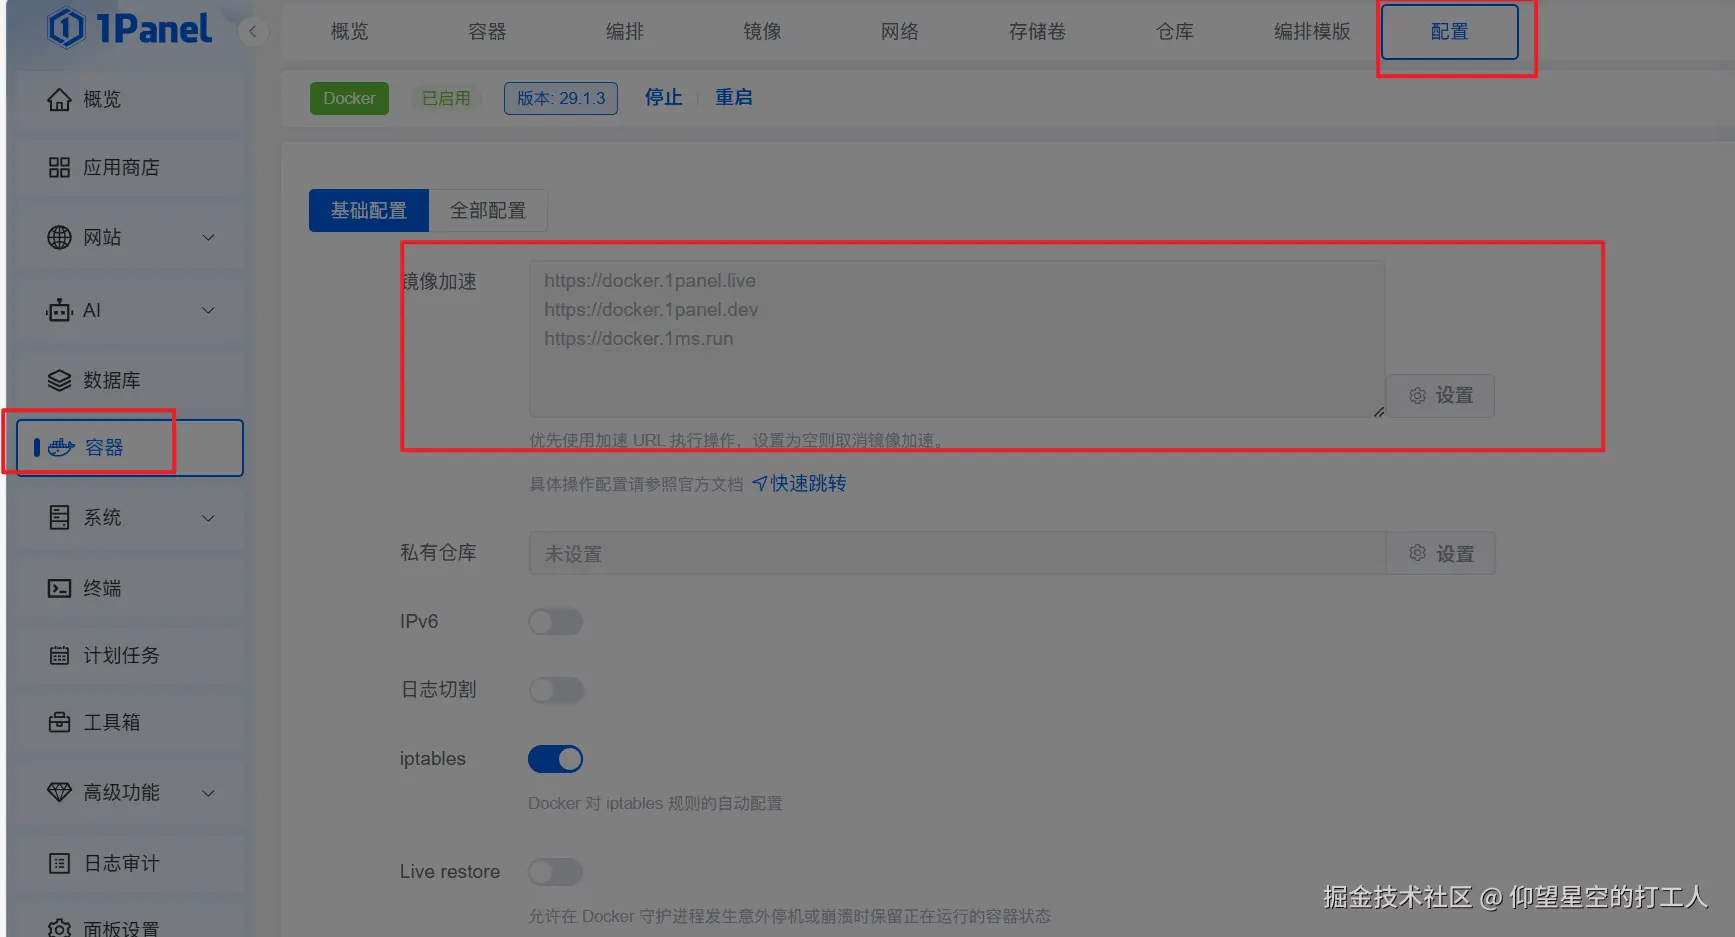Click the 镜像加速 URL text area
Screen dimensions: 1735x937
[957, 339]
